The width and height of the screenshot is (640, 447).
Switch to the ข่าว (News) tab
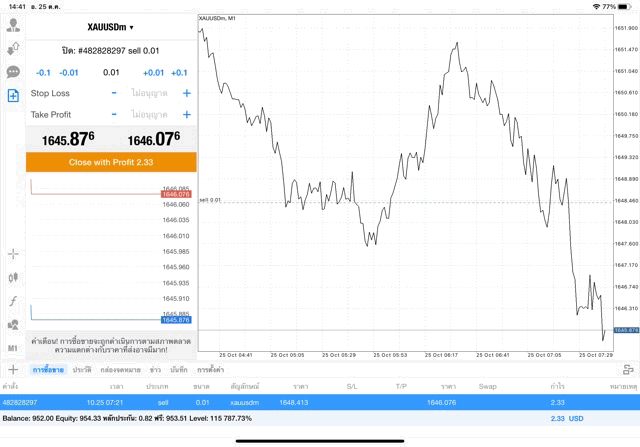[x=155, y=370]
